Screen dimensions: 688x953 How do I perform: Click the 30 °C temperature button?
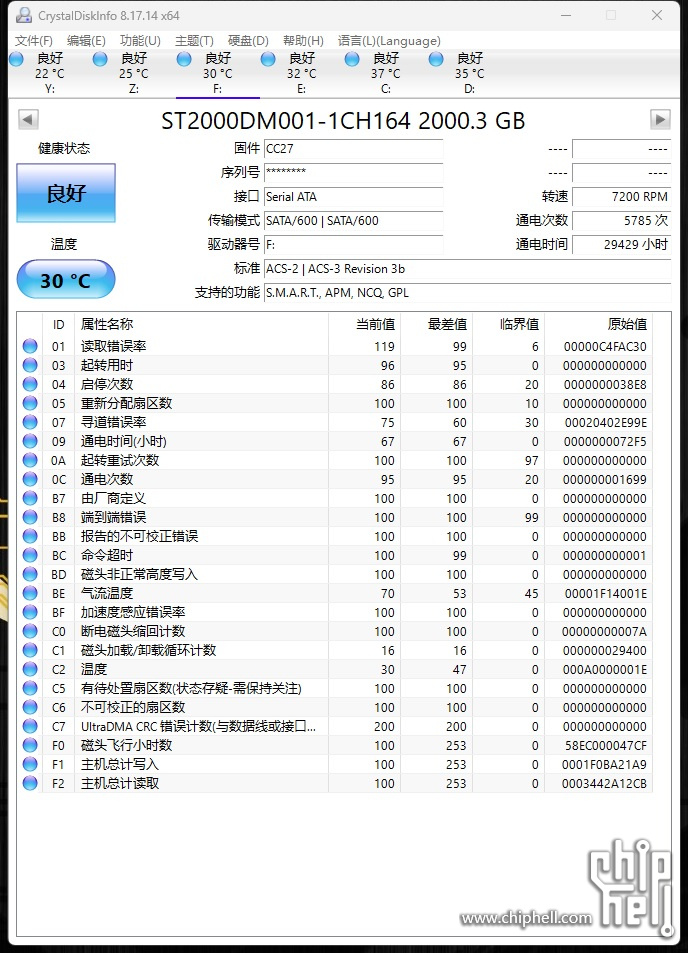pyautogui.click(x=66, y=280)
